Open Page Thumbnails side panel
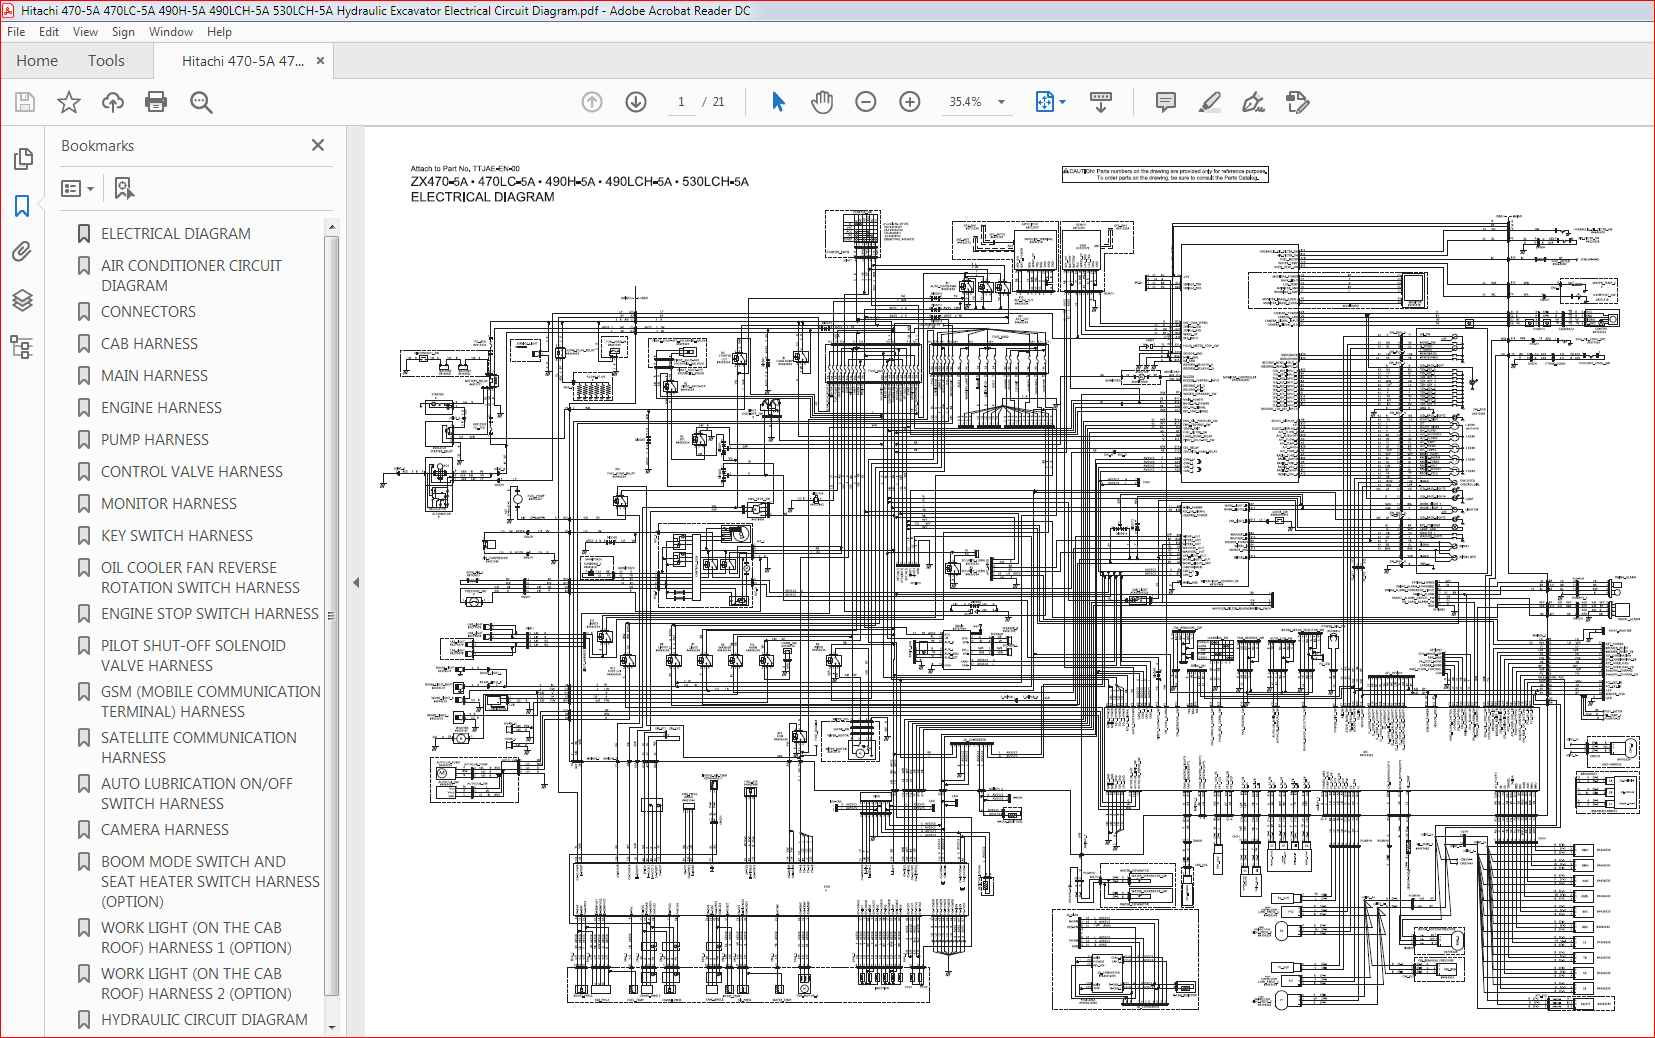This screenshot has height=1038, width=1655. point(22,159)
